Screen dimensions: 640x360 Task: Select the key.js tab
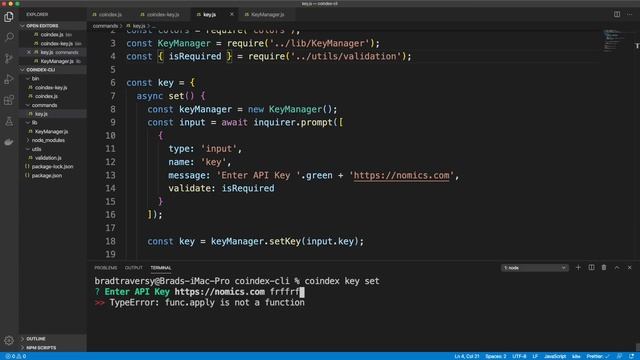(210, 14)
